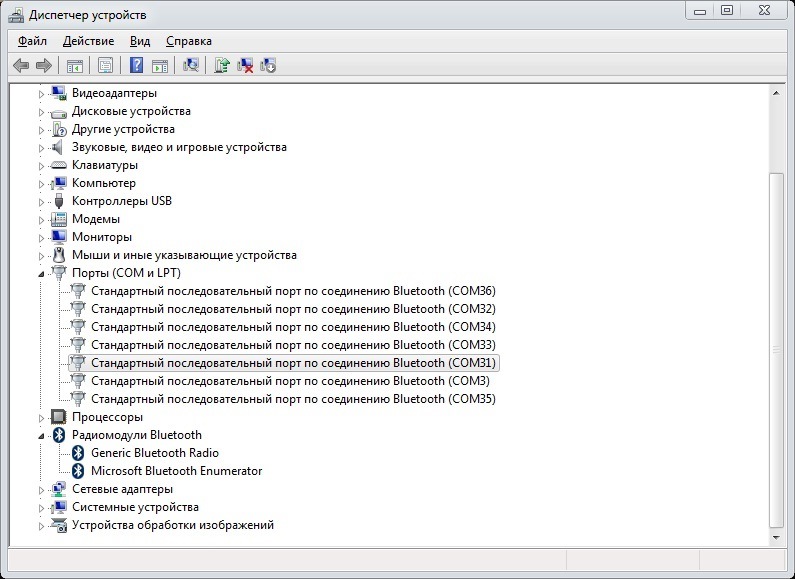Select Мыши и иные указывающие устройства label
795x579 pixels.
[184, 255]
